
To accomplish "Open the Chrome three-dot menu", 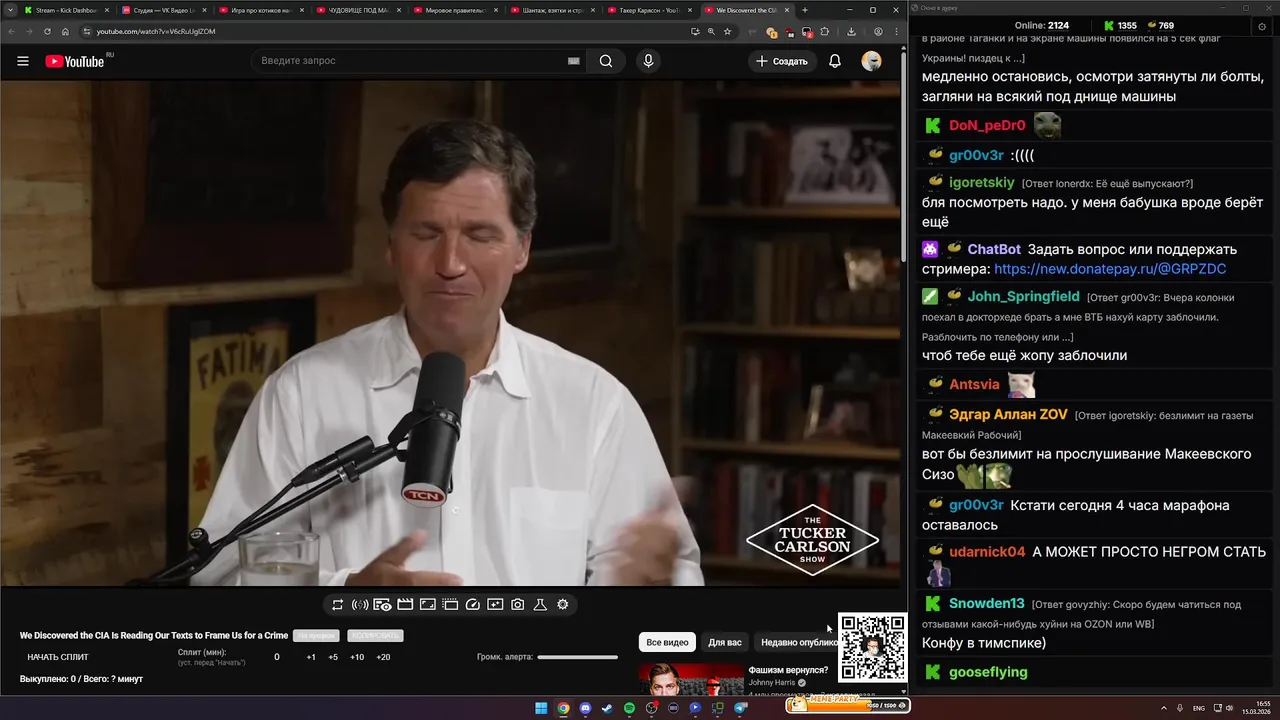I will click(895, 31).
